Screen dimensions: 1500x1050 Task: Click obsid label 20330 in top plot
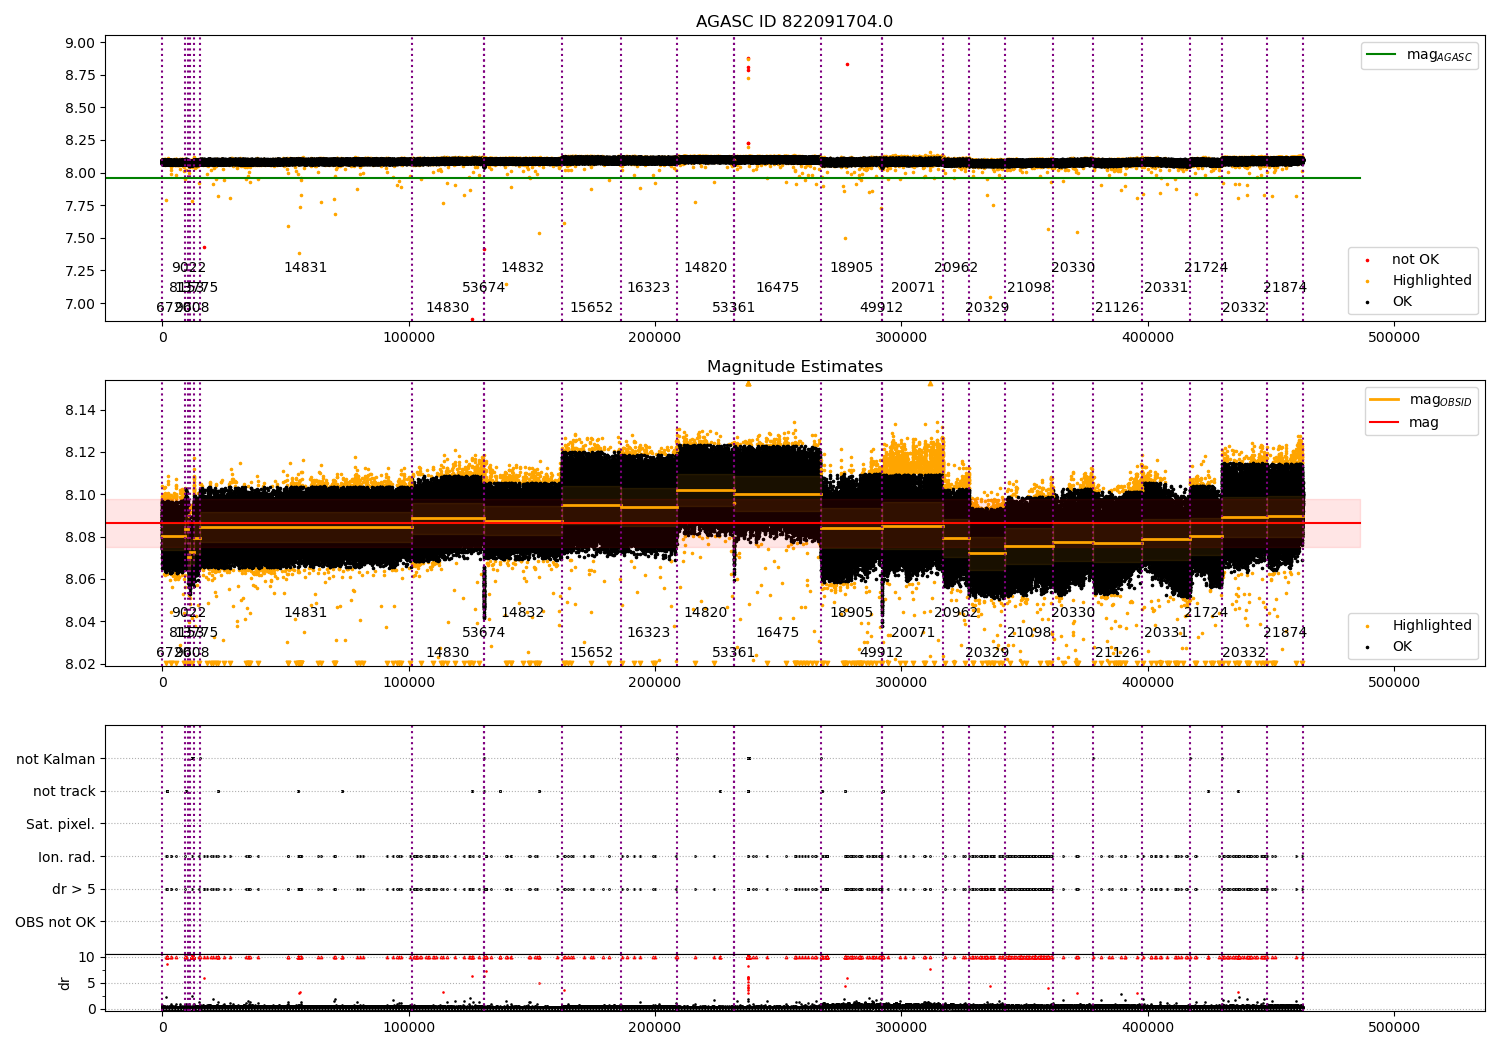point(1073,268)
